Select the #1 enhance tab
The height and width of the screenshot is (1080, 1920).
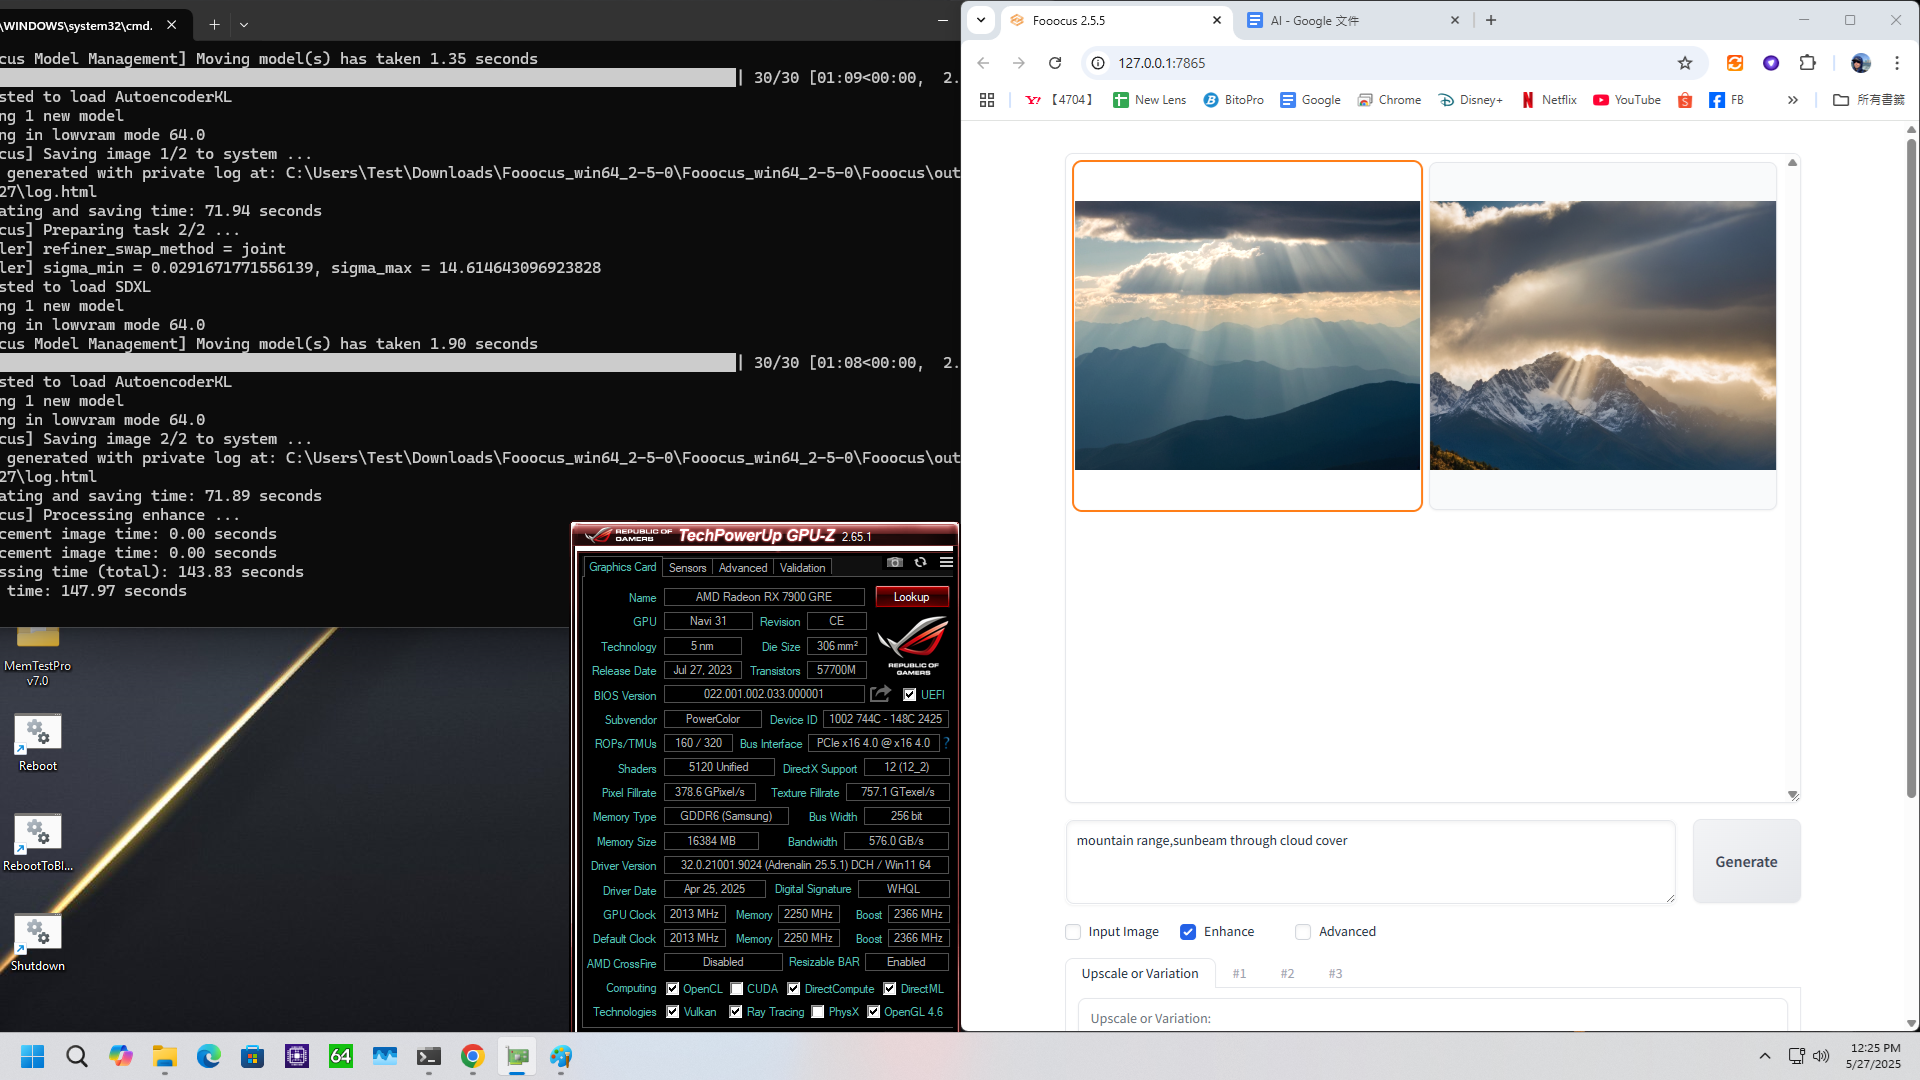click(1239, 973)
